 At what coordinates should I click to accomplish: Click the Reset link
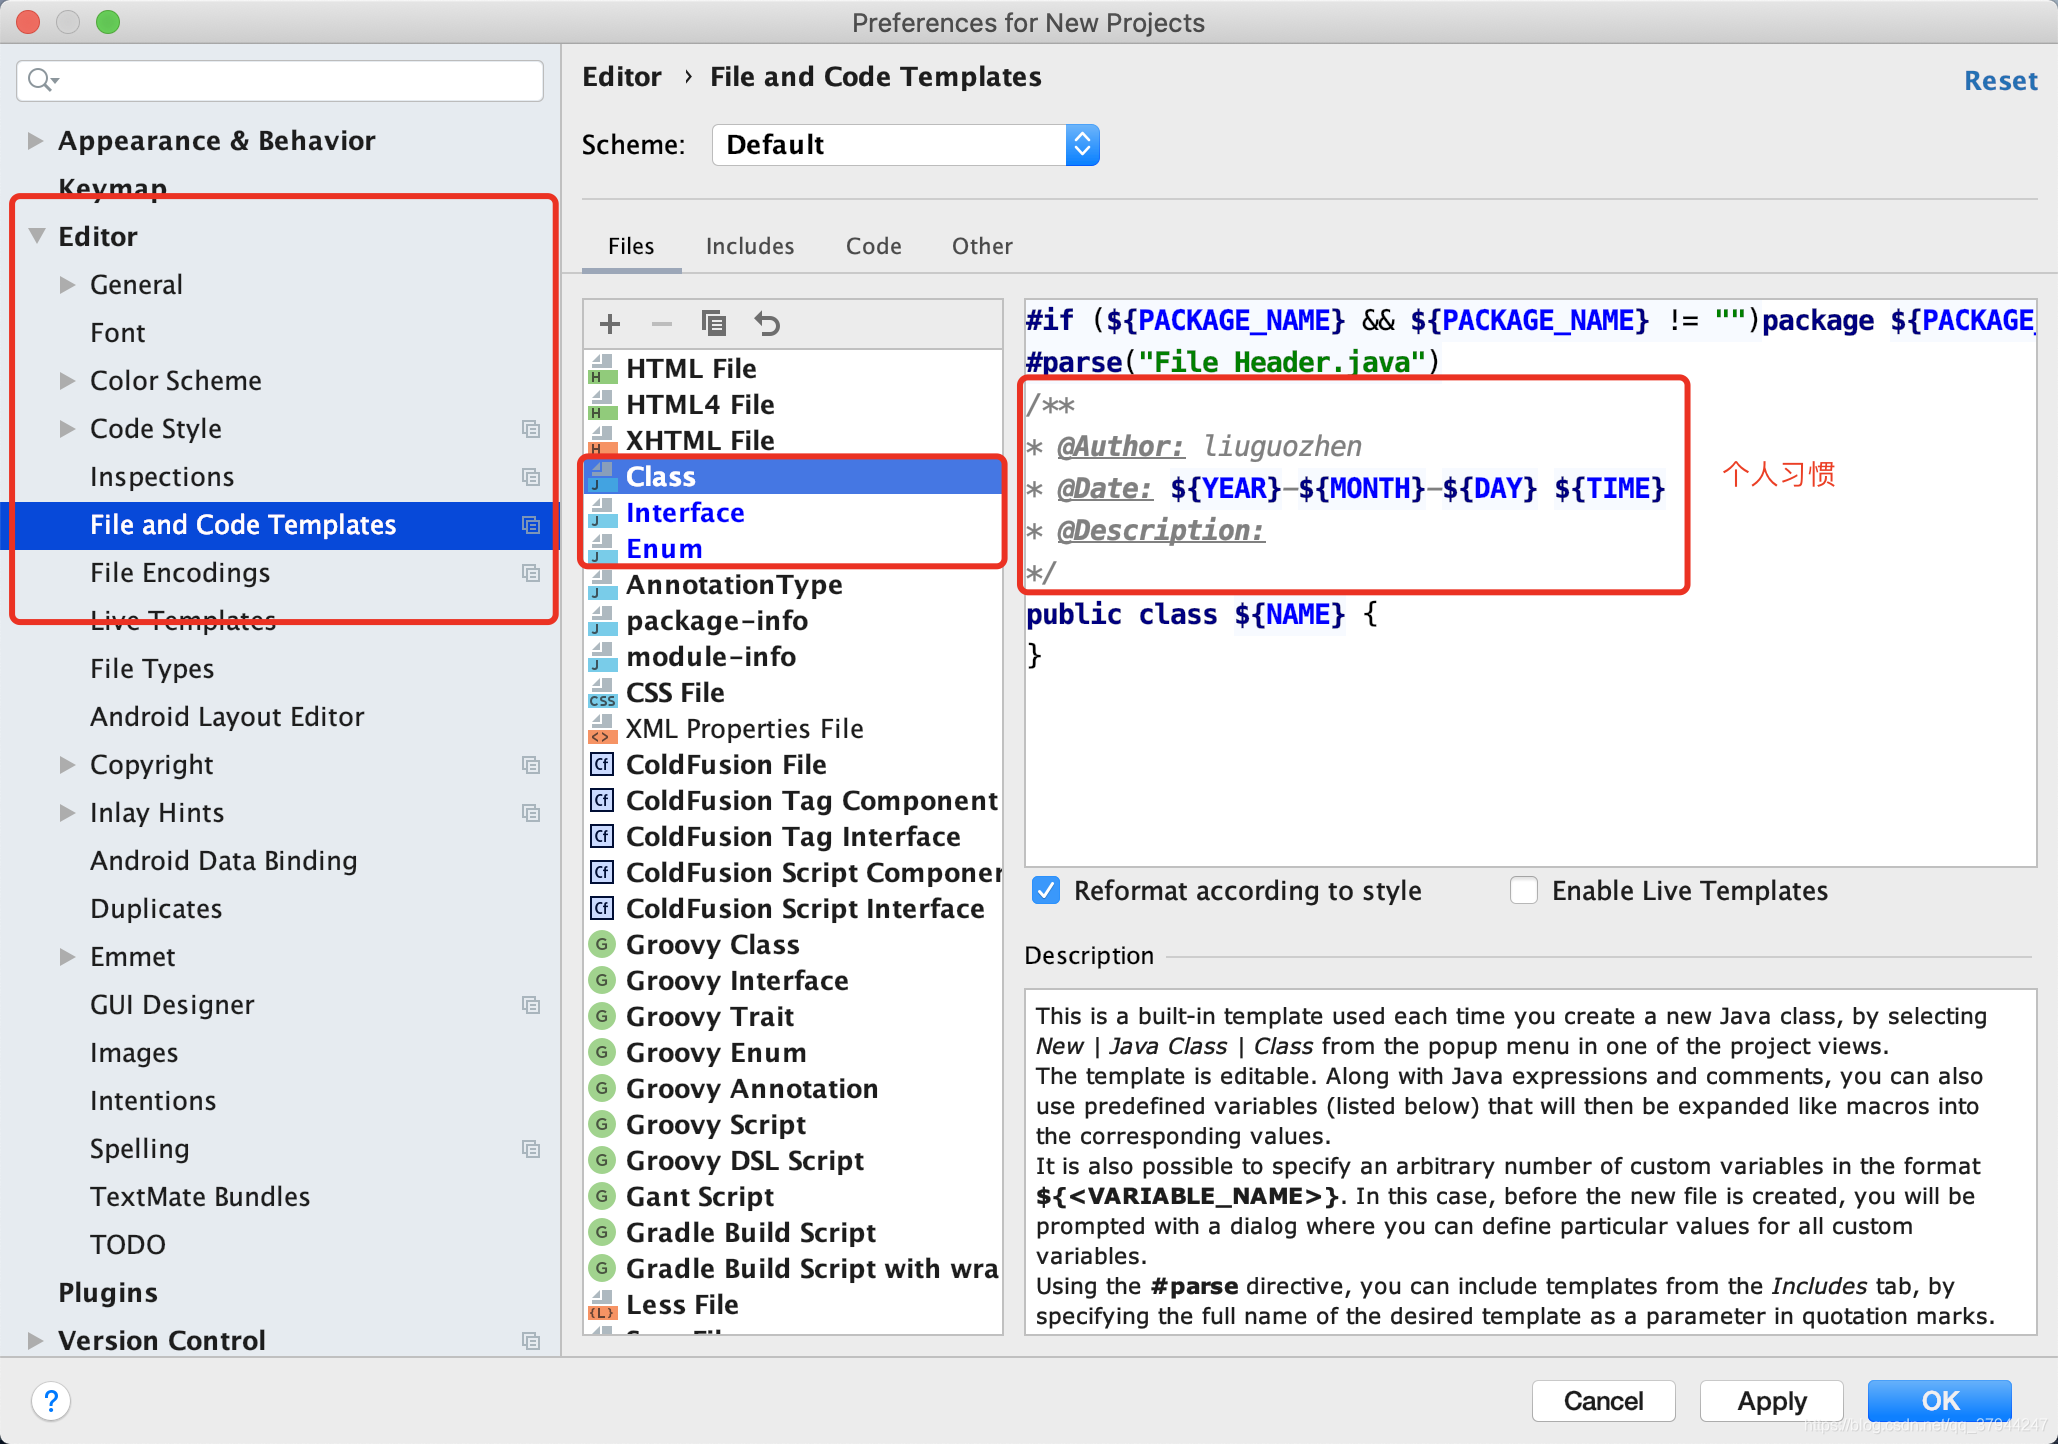pyautogui.click(x=2000, y=81)
